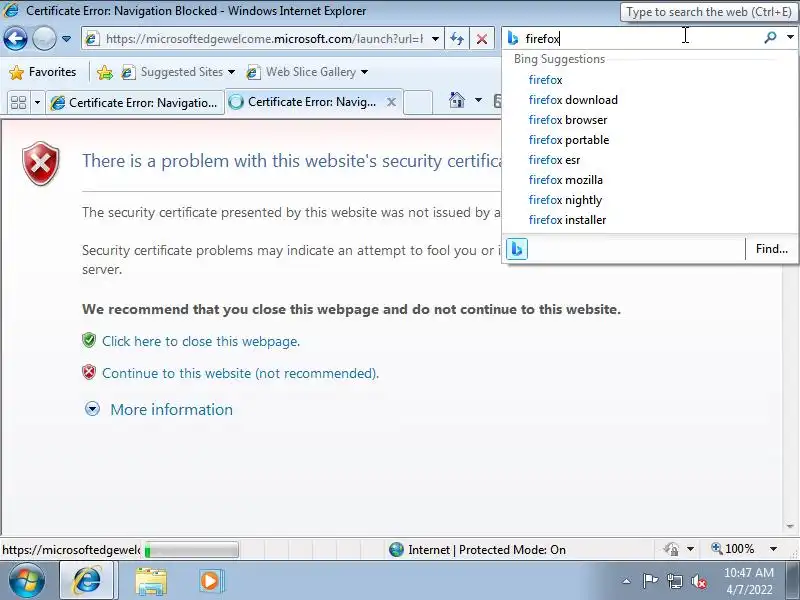This screenshot has width=800, height=600.
Task: Open the Quick Tabs grid icon
Action: pyautogui.click(x=19, y=103)
